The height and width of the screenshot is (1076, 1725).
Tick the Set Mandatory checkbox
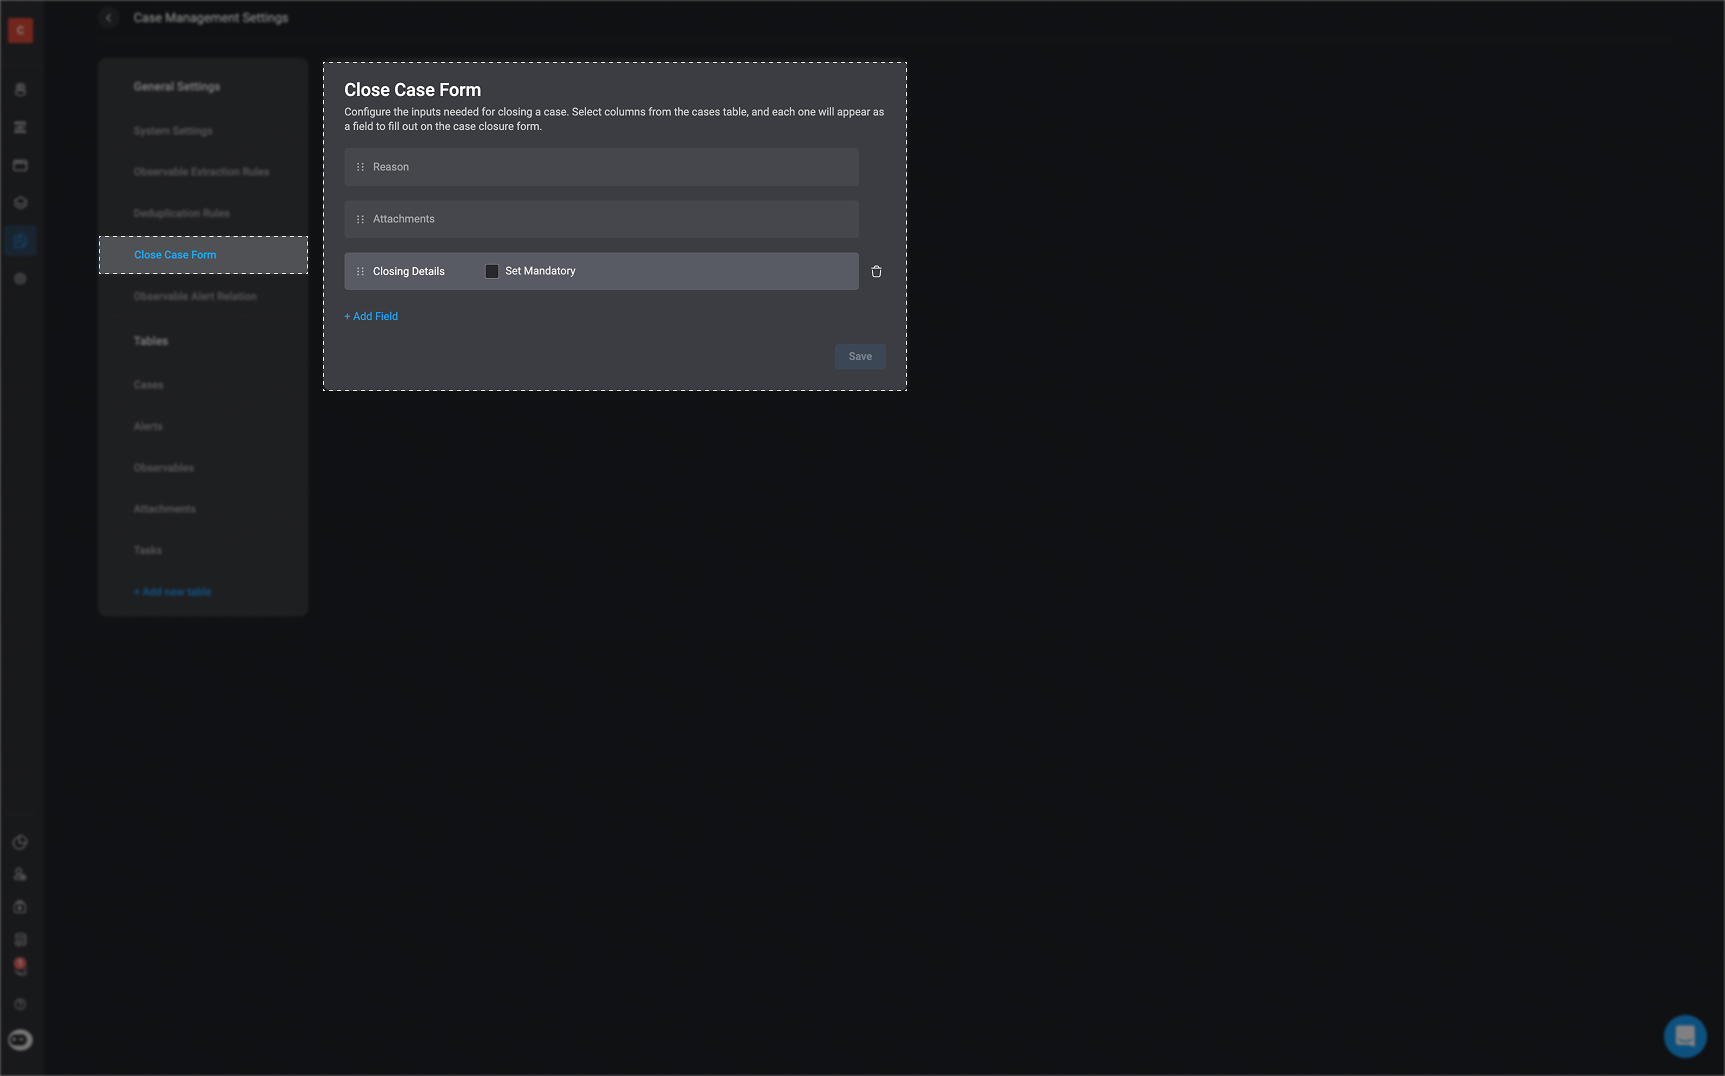492,271
